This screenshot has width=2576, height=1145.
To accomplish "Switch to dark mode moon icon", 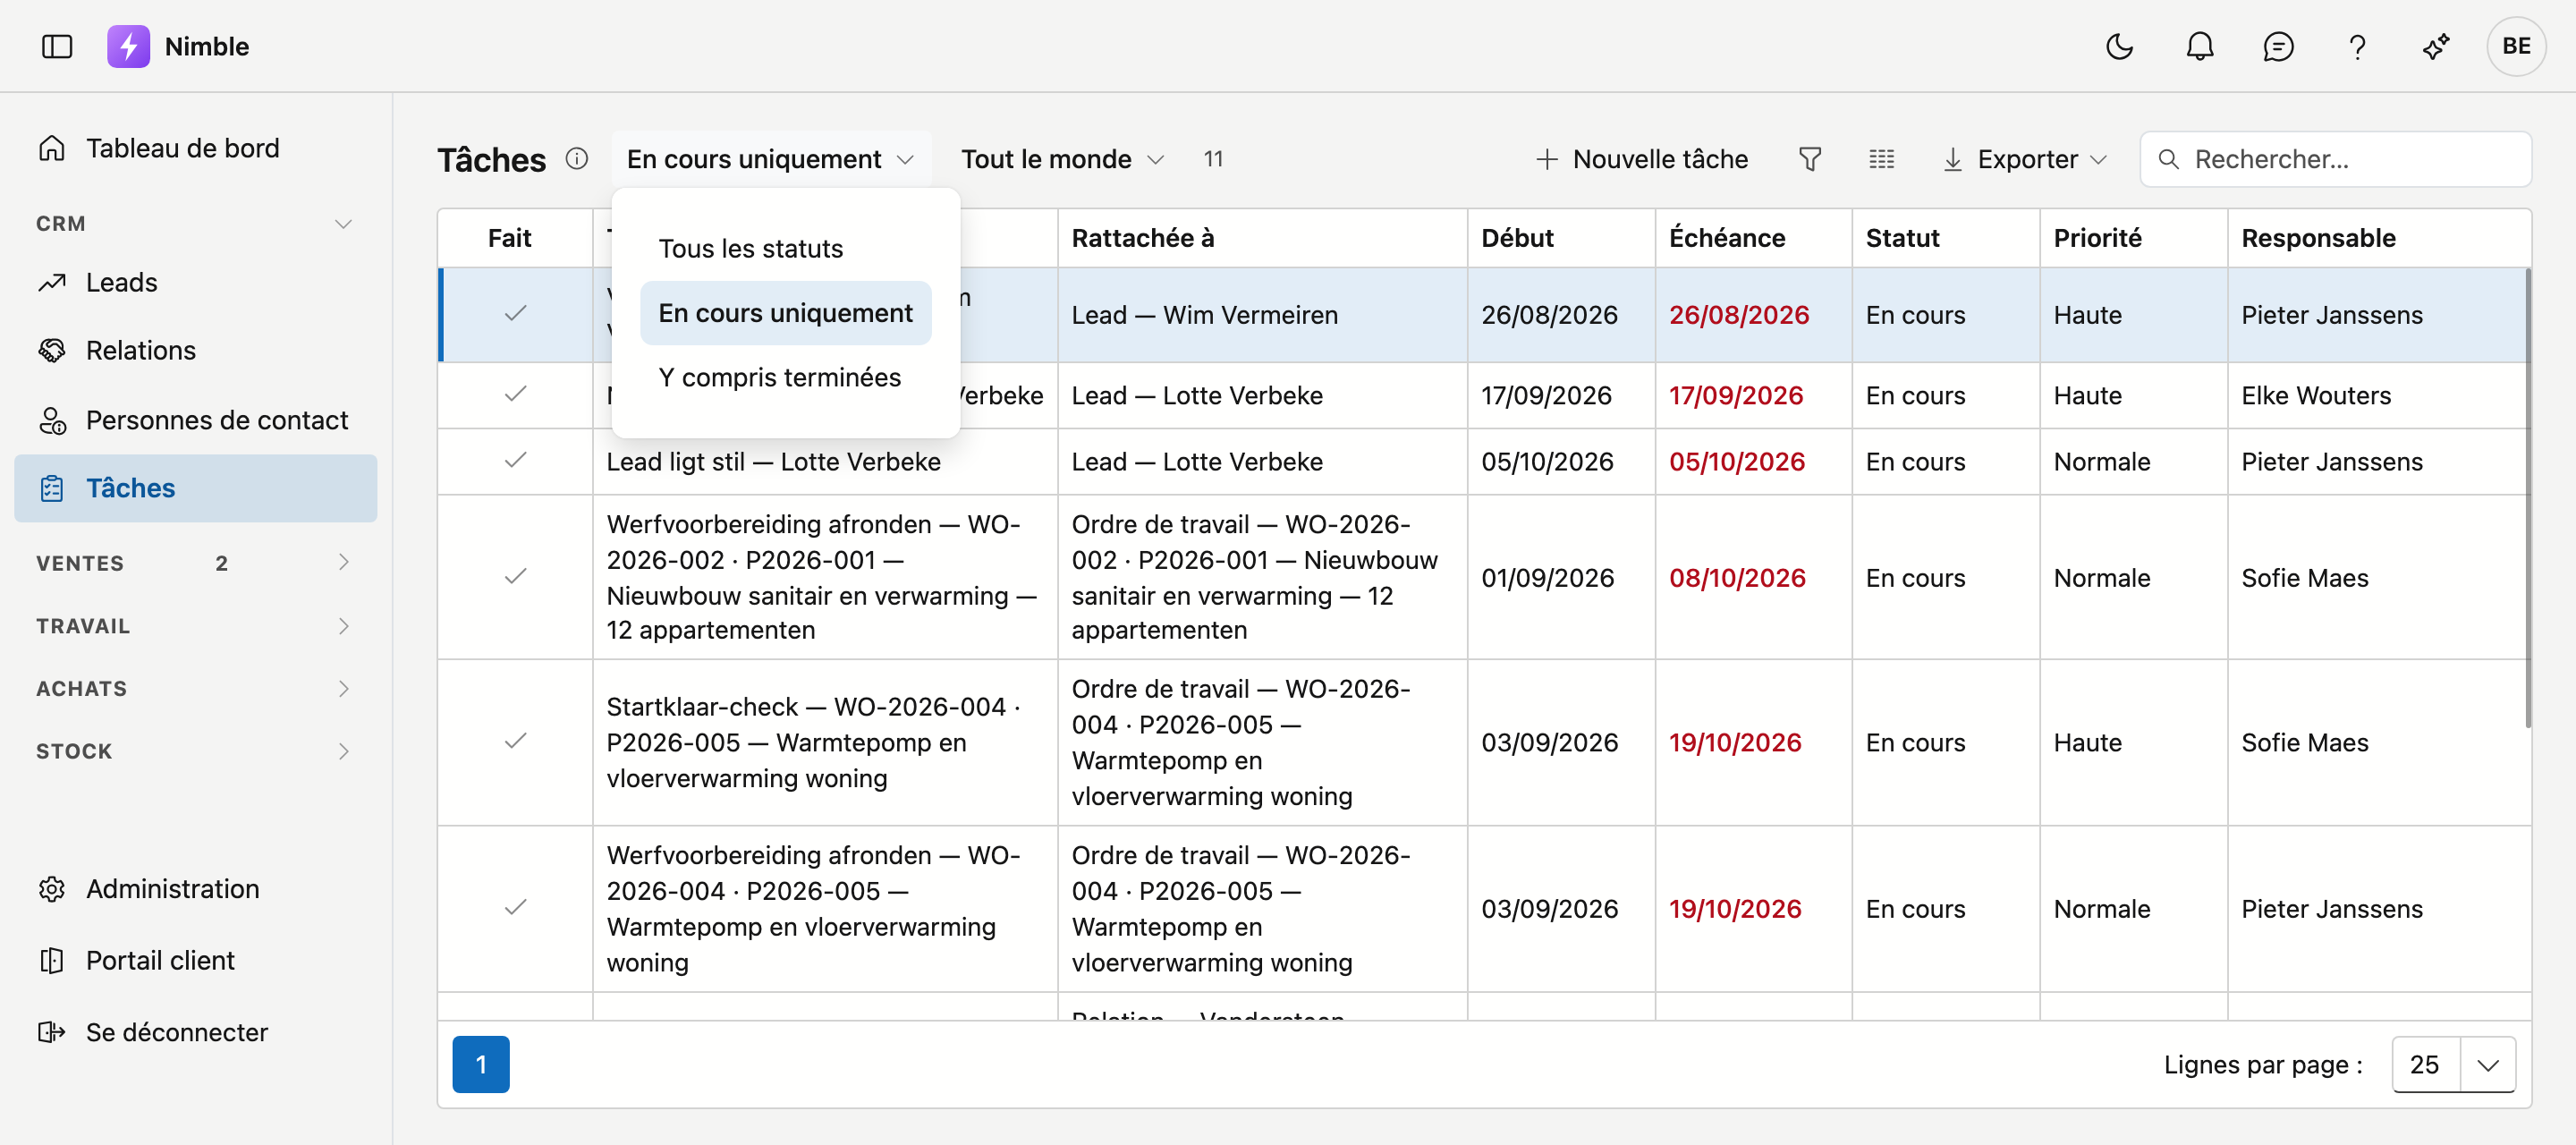I will (2119, 46).
